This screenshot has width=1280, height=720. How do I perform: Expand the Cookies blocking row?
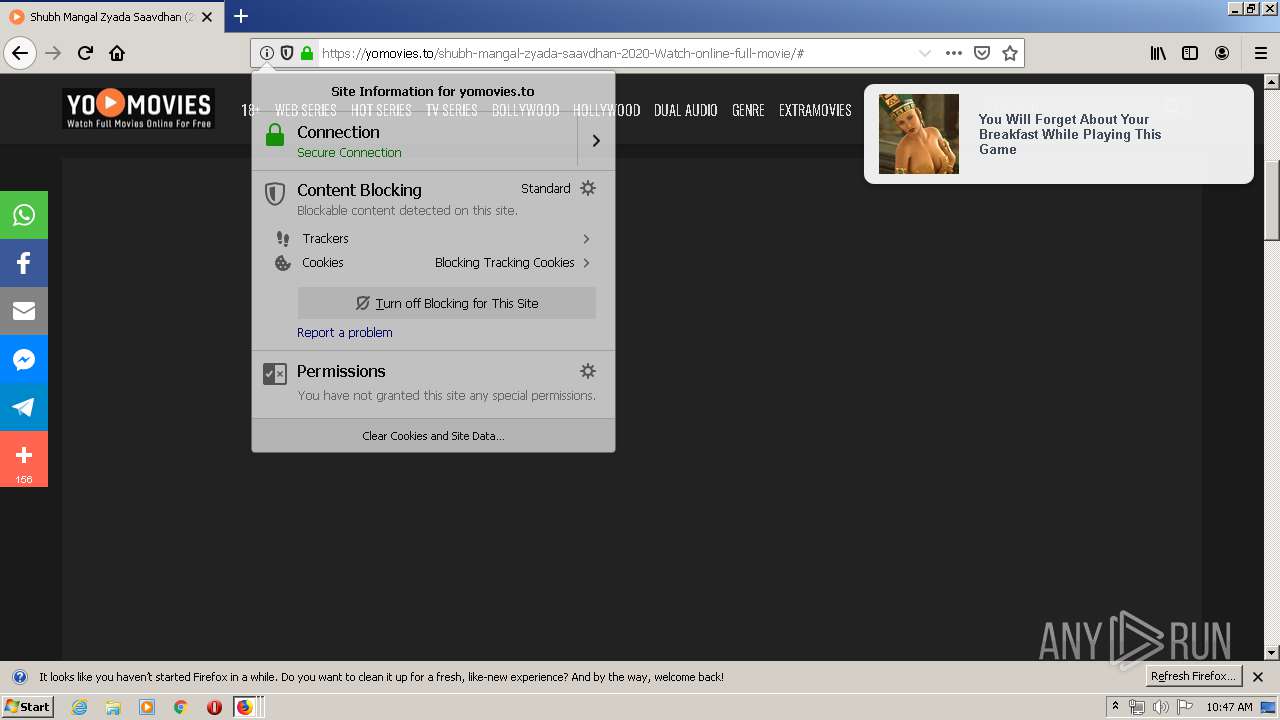point(433,263)
